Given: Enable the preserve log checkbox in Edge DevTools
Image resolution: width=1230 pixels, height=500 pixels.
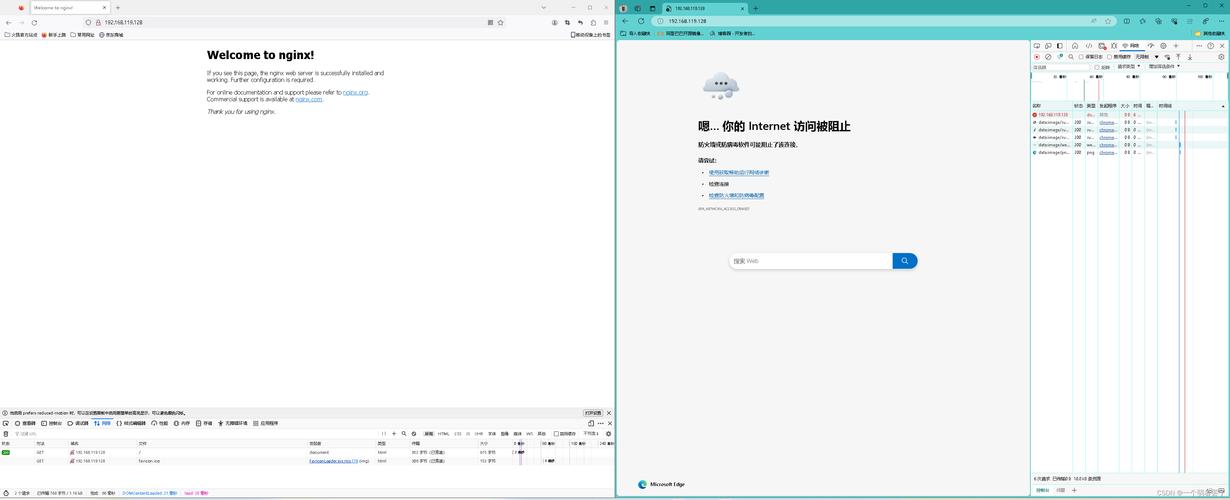Looking at the screenshot, I should [1082, 57].
